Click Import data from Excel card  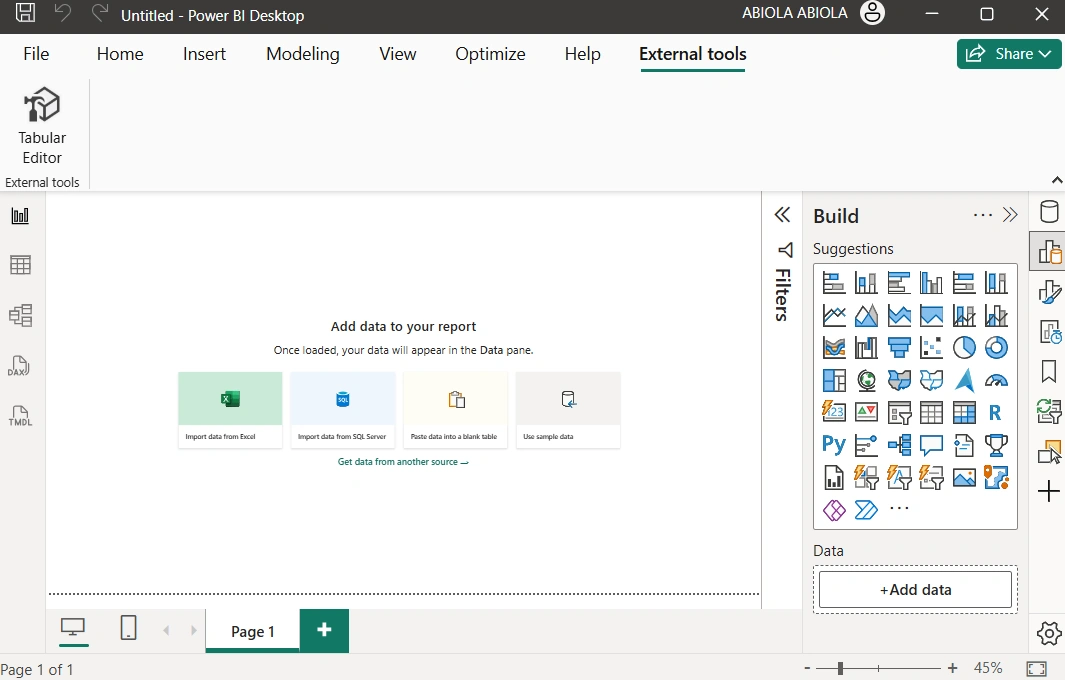(x=230, y=410)
